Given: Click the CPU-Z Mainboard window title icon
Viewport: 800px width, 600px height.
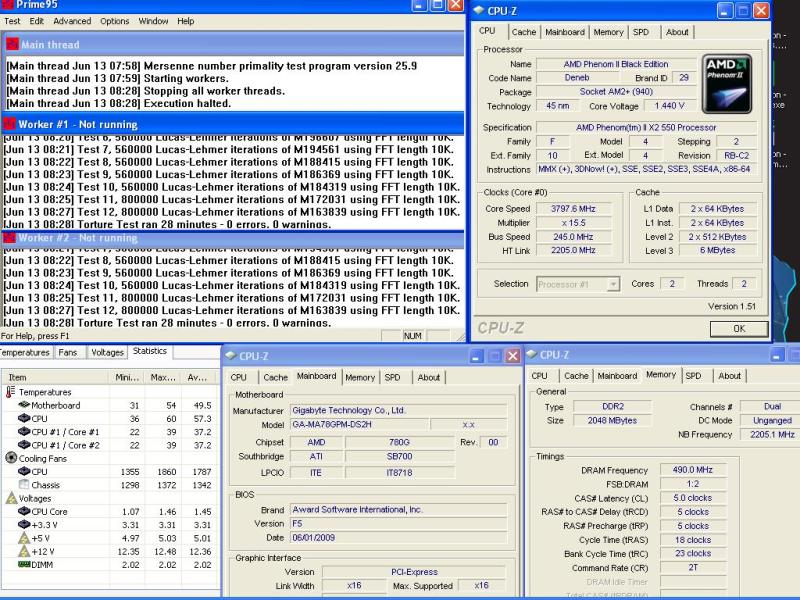Looking at the screenshot, I should [231, 356].
